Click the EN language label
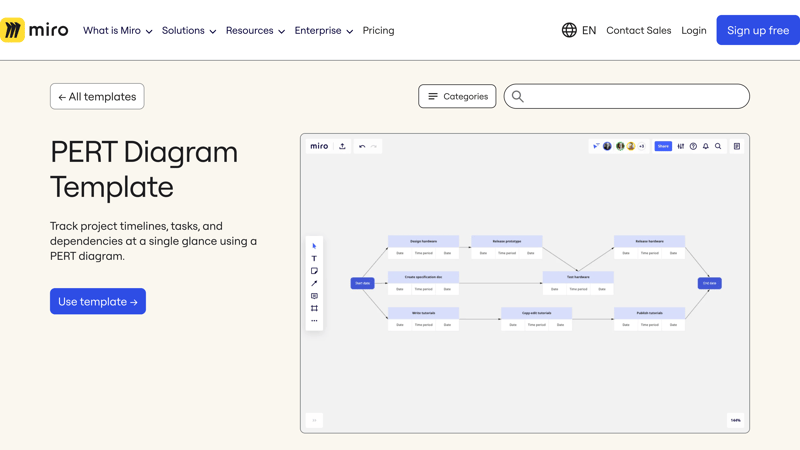 (589, 31)
